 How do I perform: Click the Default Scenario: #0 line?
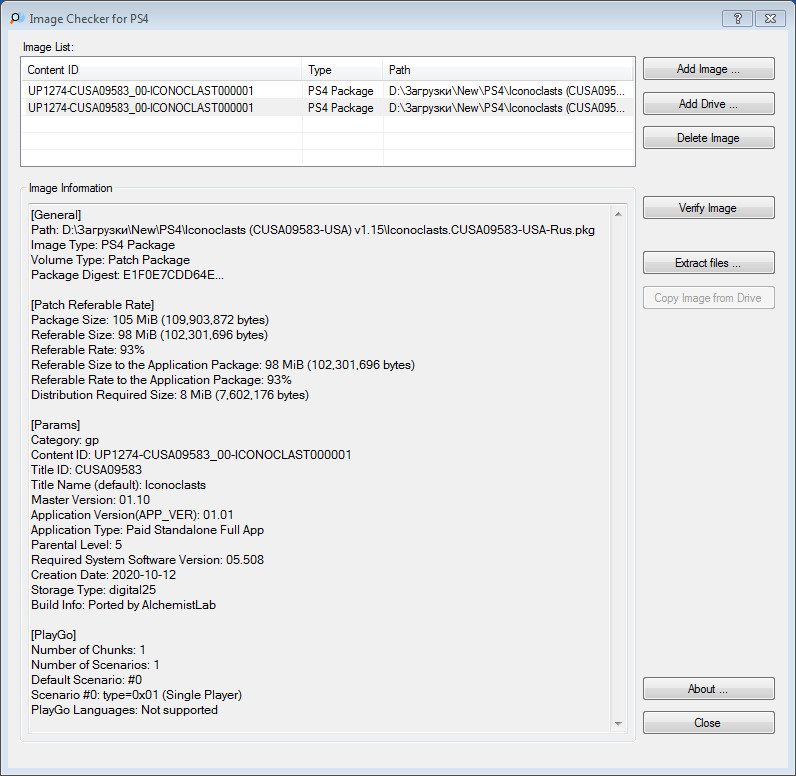[86, 680]
